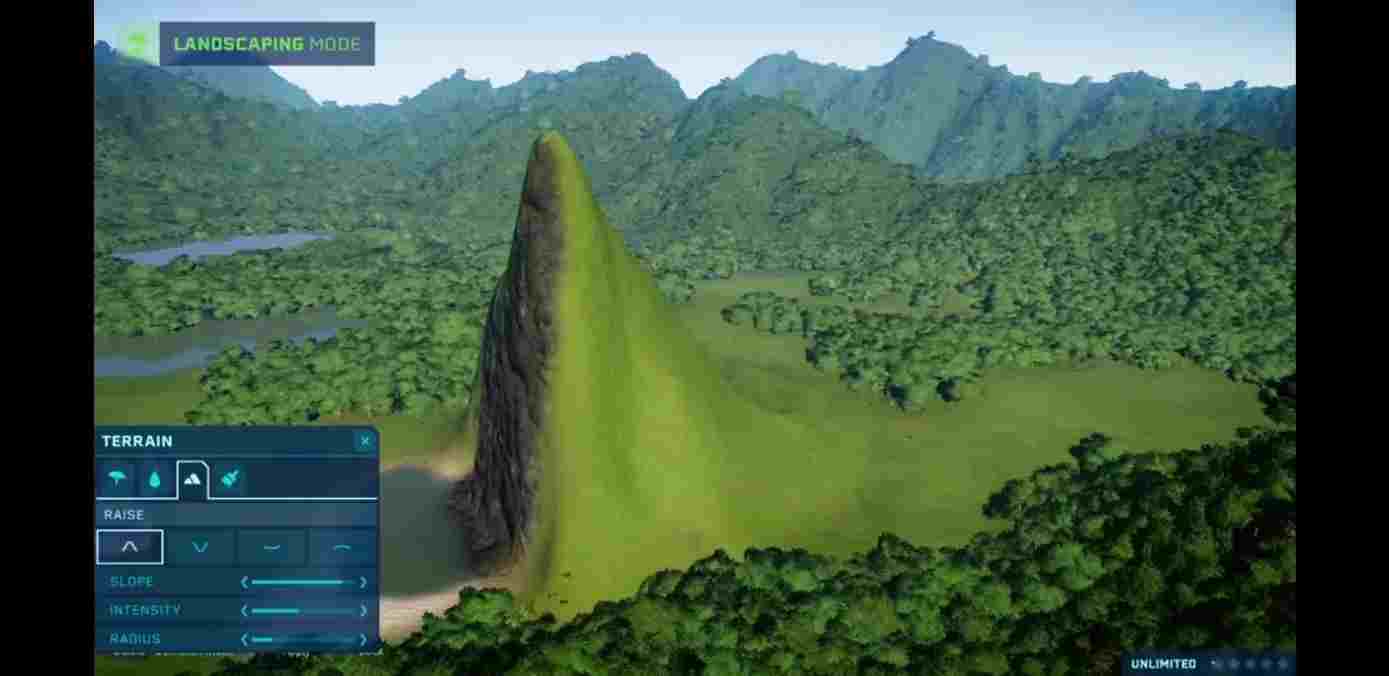
Task: Switch to the water droplet tab
Action: click(x=155, y=479)
